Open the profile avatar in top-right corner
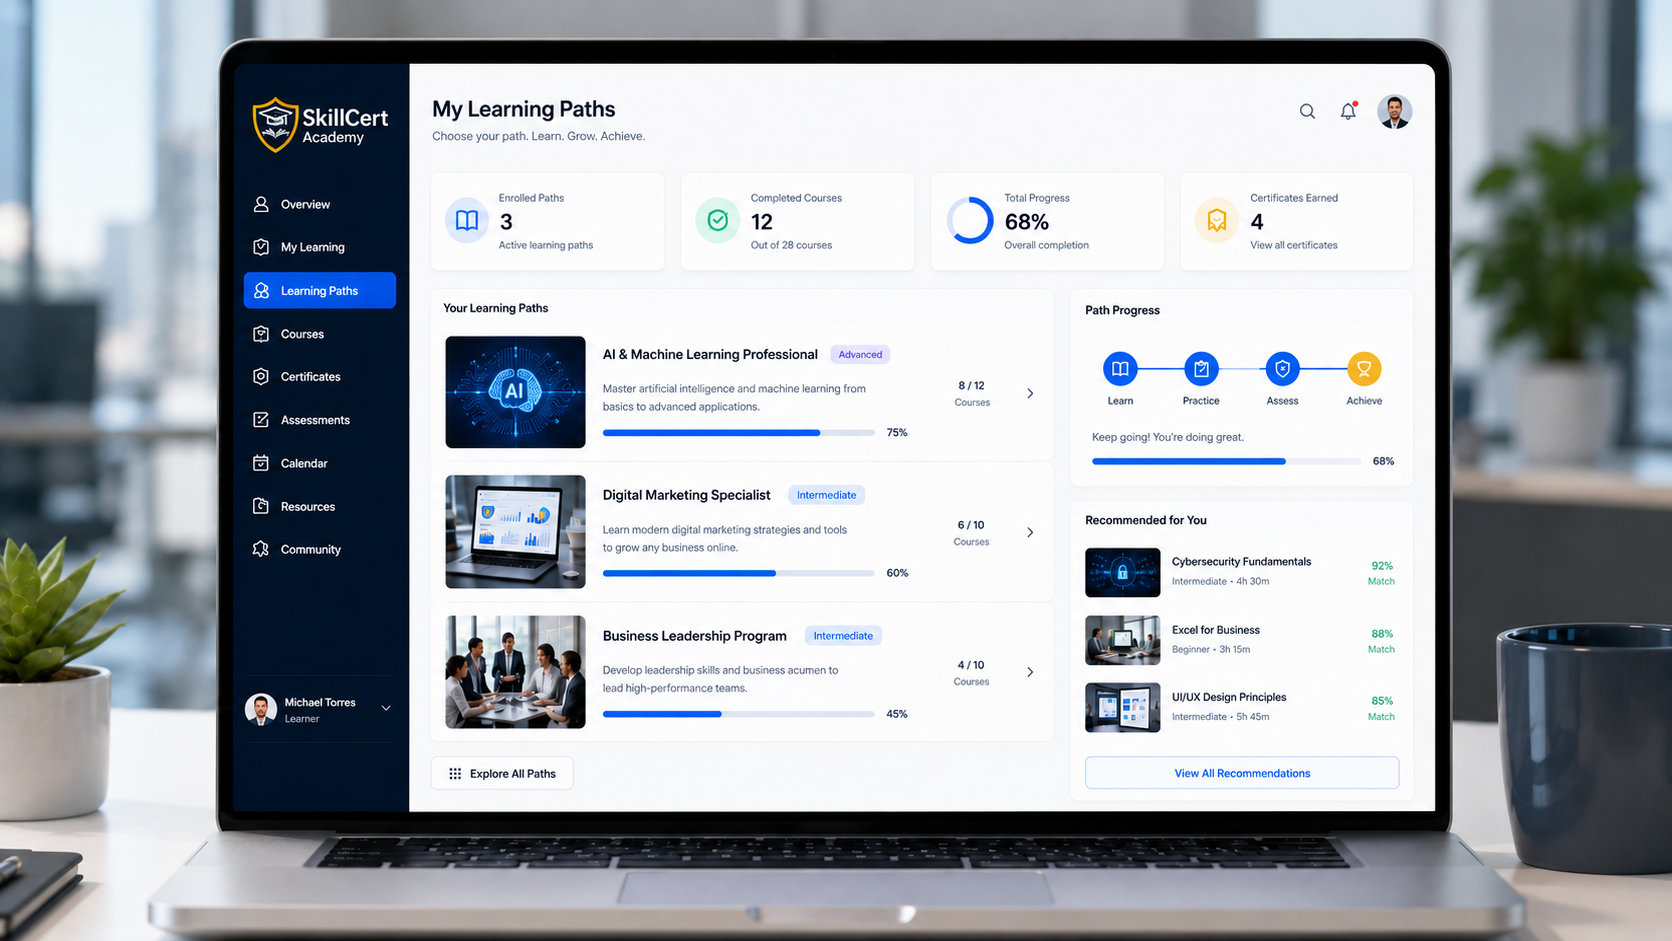This screenshot has width=1672, height=941. coord(1394,111)
